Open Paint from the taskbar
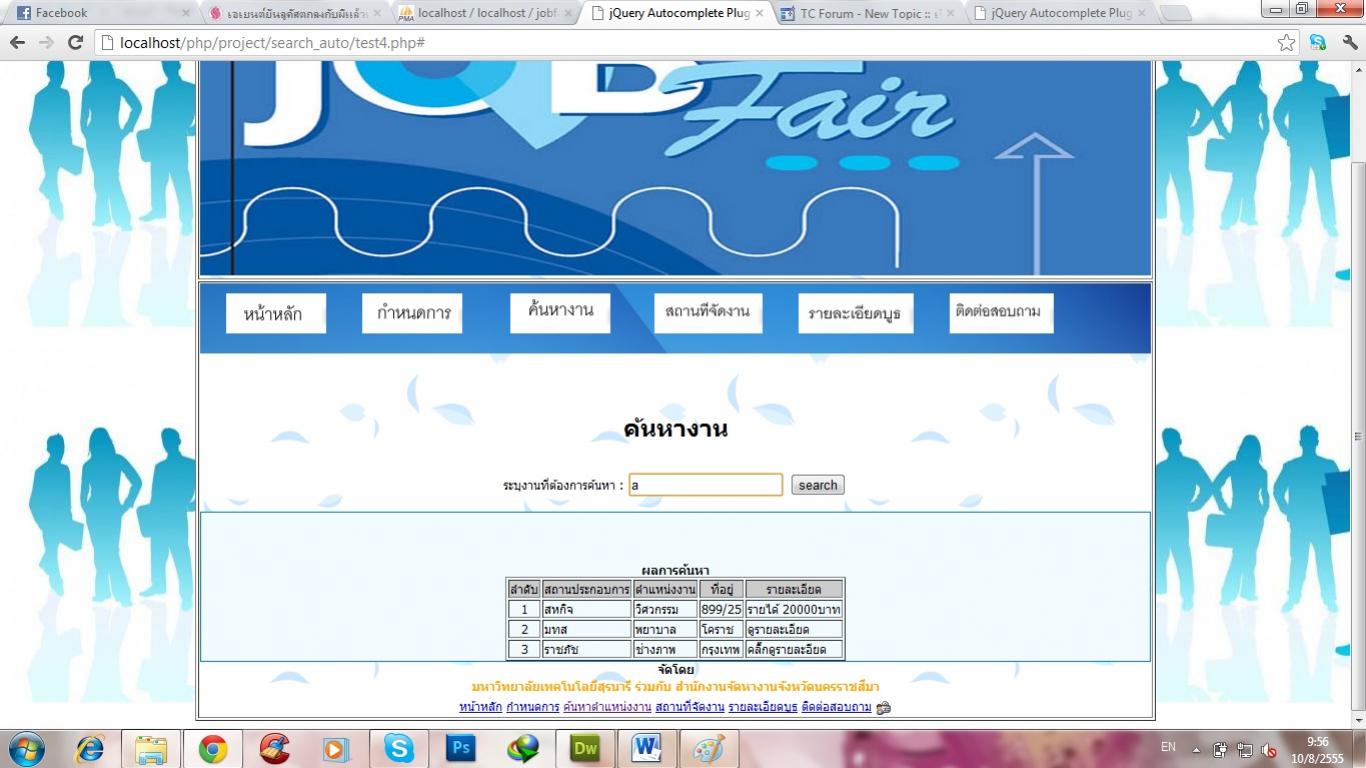Viewport: 1366px width, 768px height. click(x=708, y=749)
